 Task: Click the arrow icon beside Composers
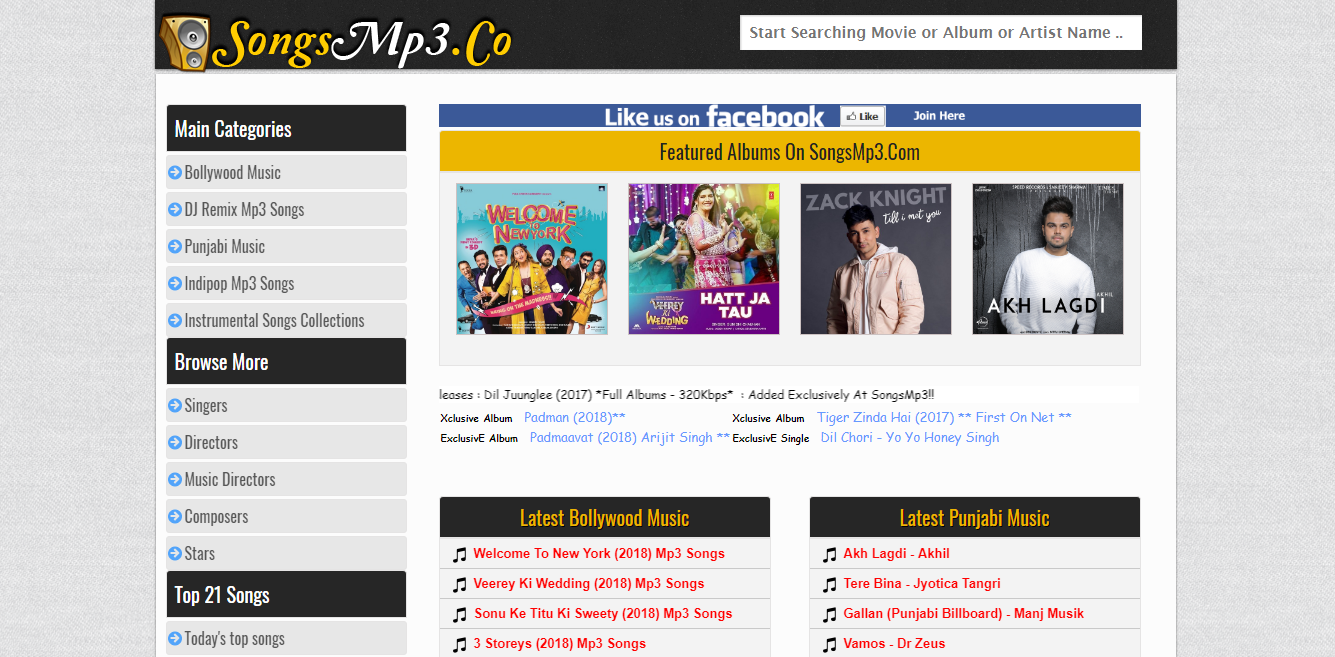[x=175, y=516]
